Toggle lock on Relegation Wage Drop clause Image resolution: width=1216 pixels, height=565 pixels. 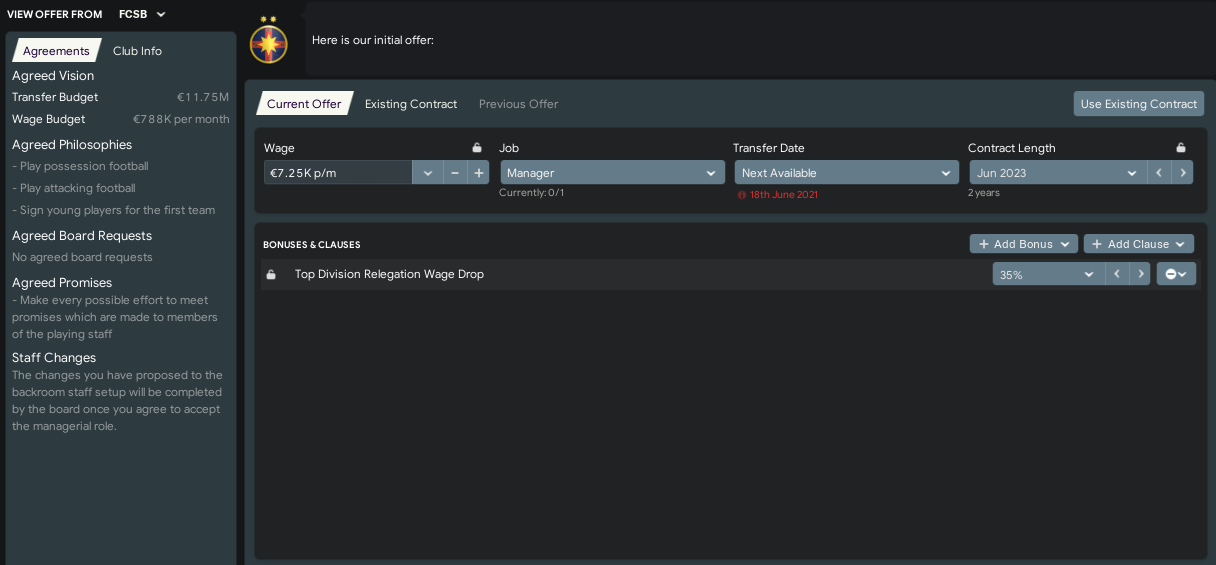(x=270, y=274)
